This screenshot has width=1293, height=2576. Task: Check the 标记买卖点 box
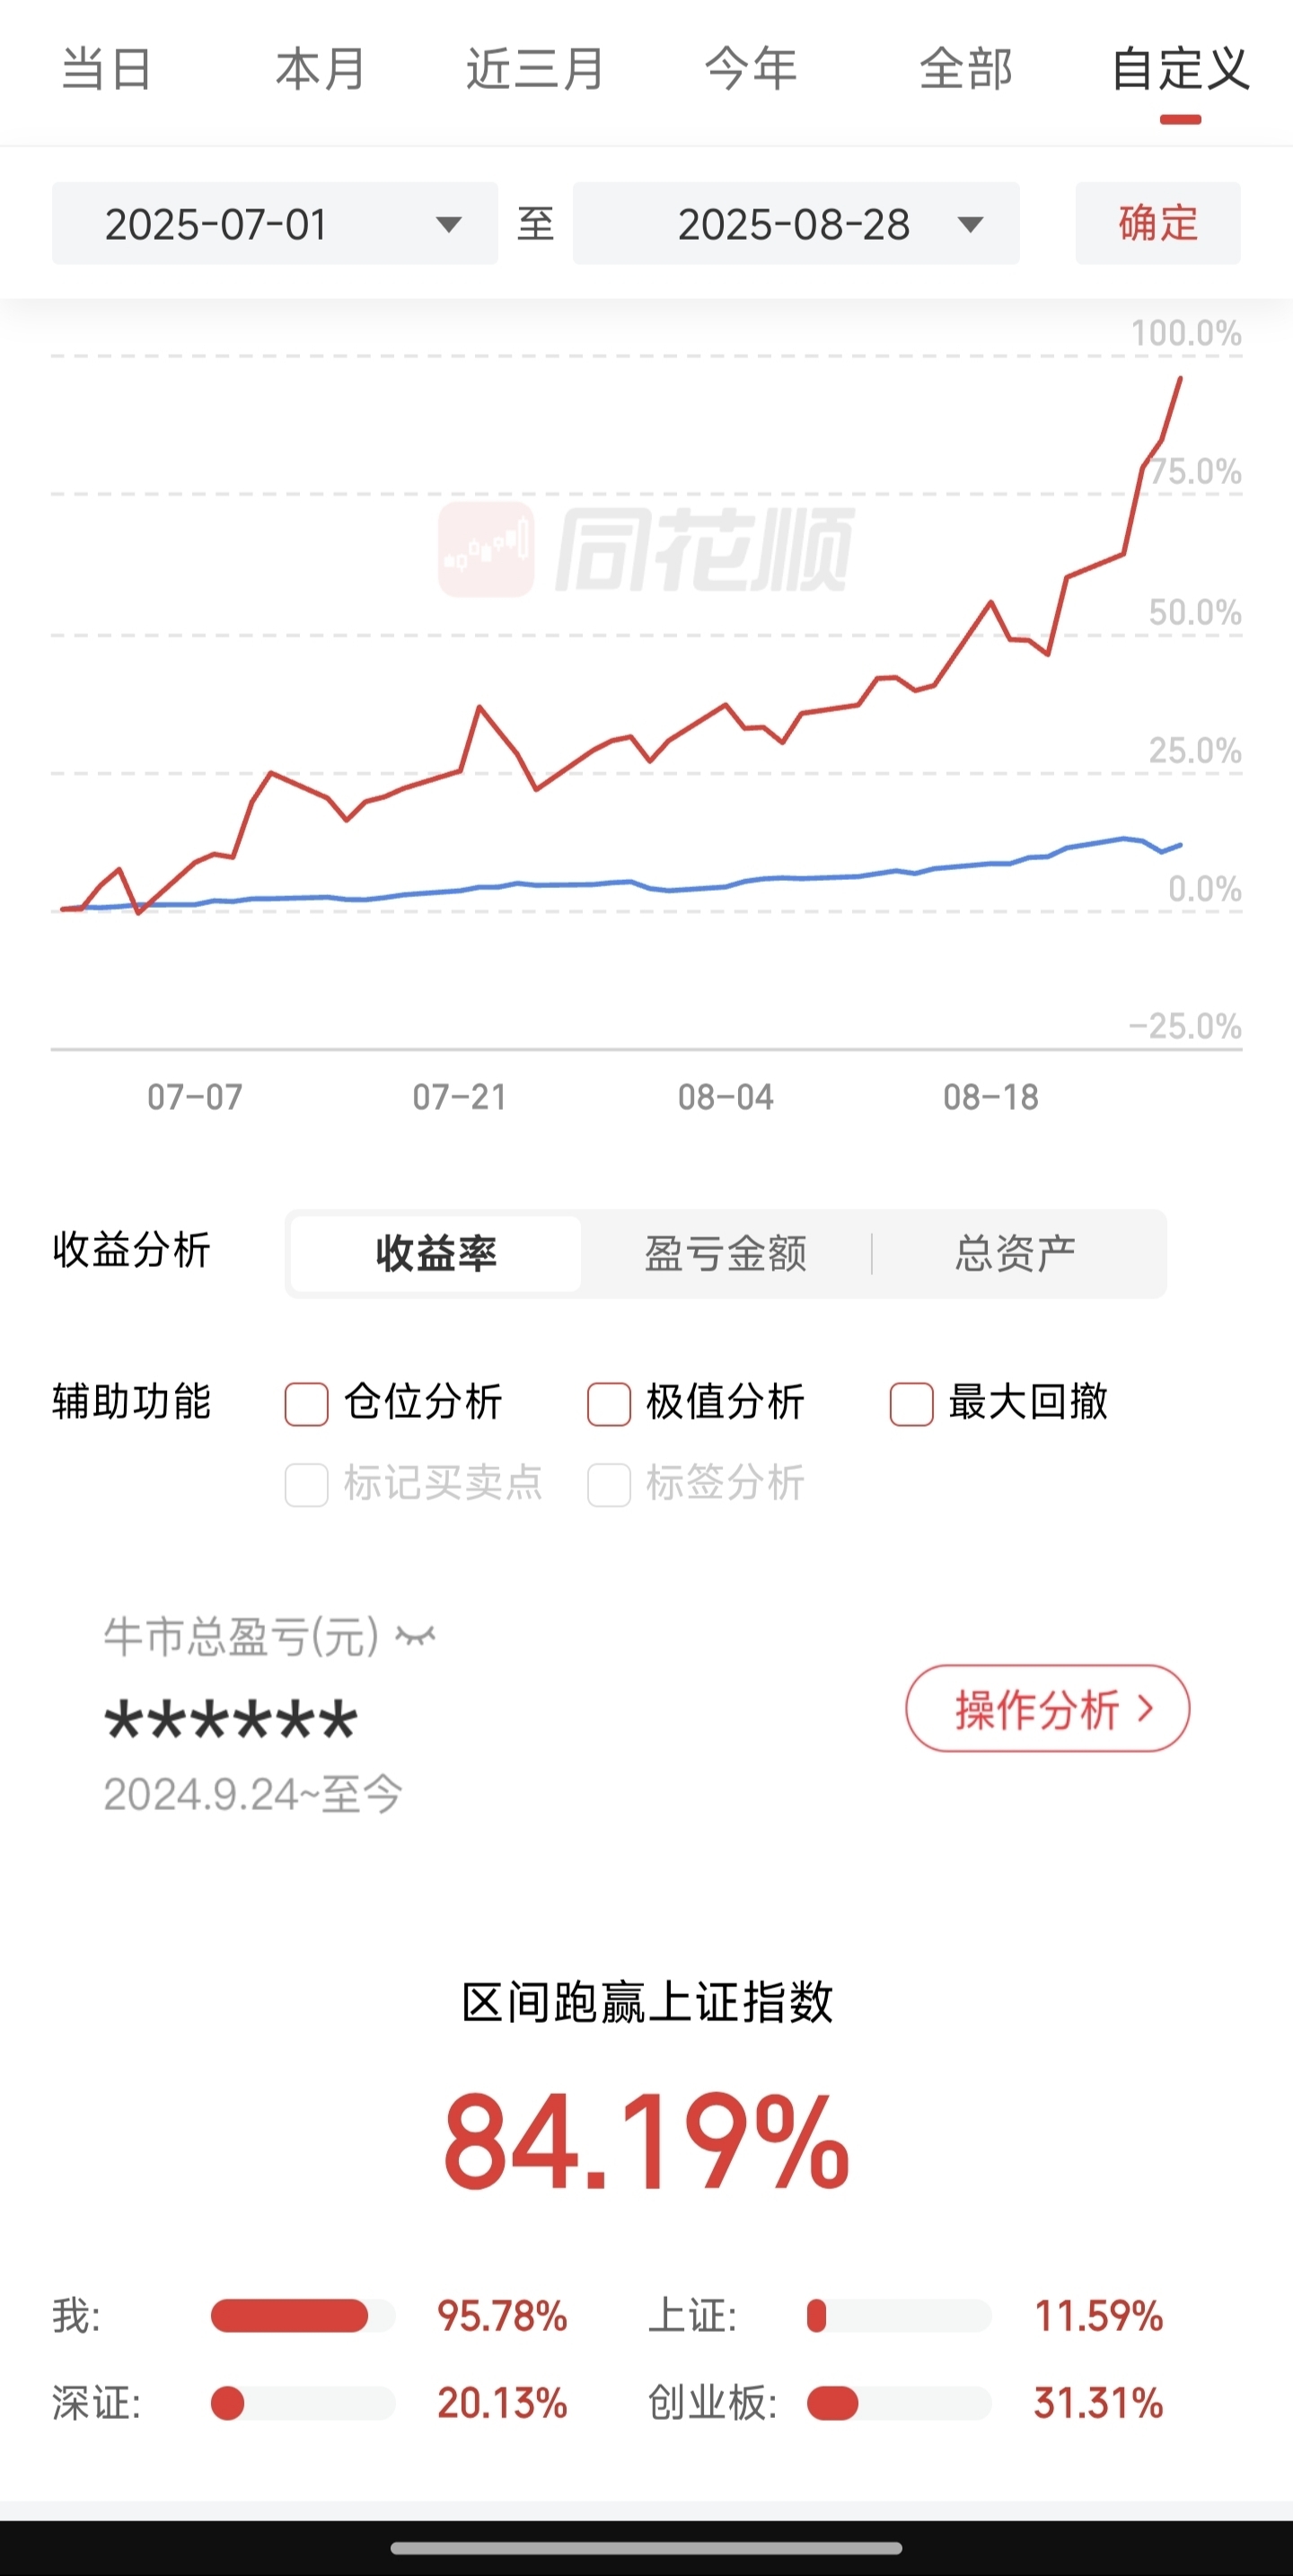306,1485
